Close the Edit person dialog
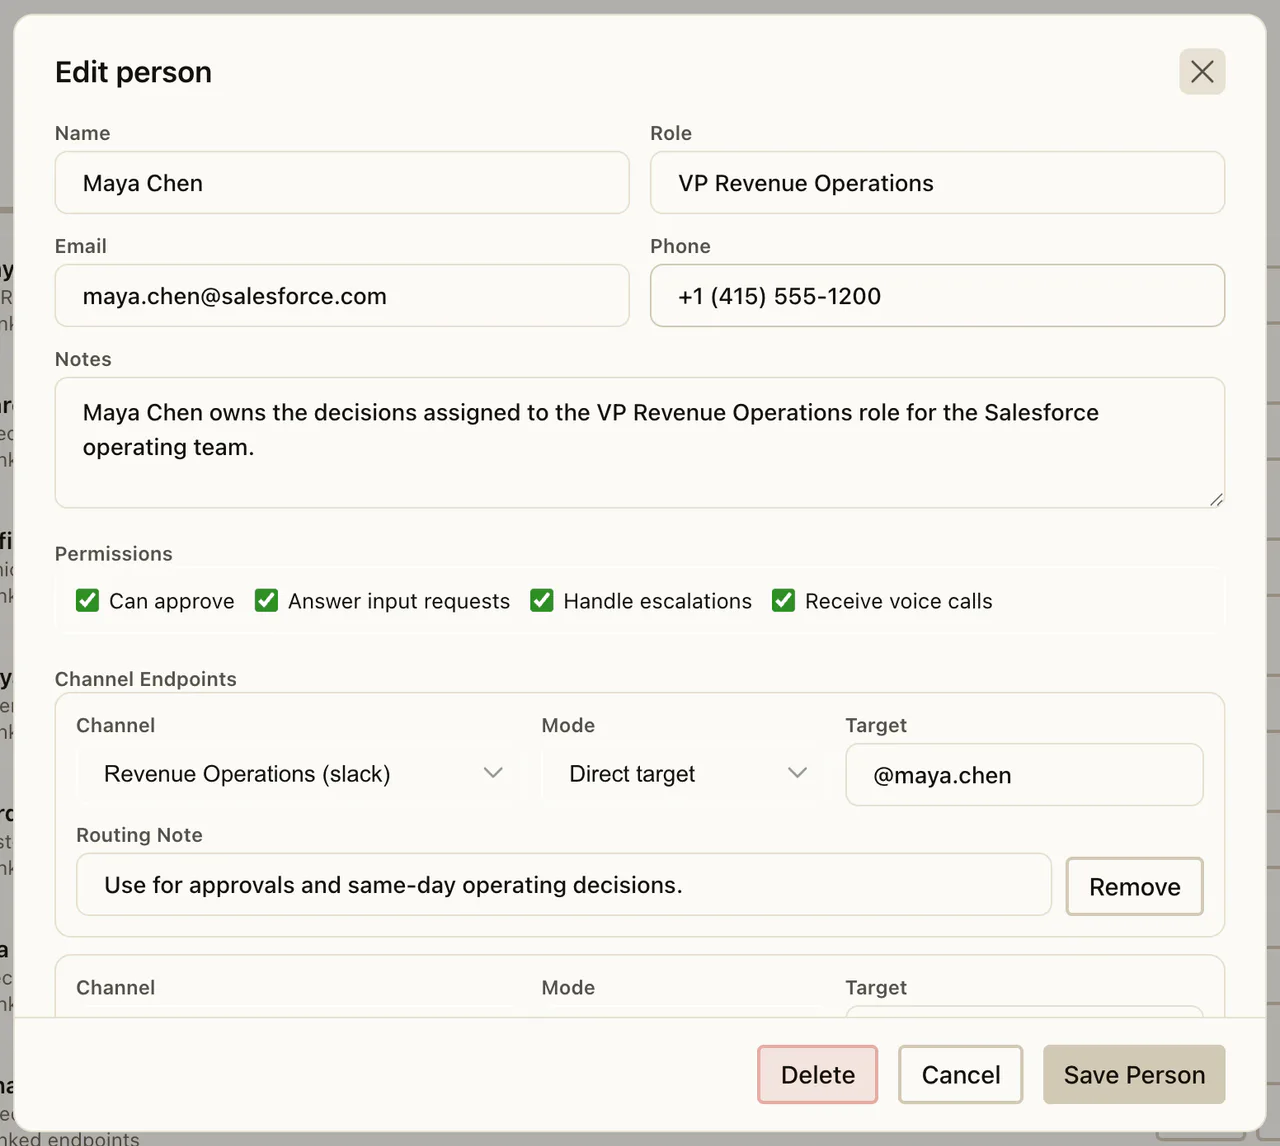Image resolution: width=1280 pixels, height=1146 pixels. [x=1202, y=72]
